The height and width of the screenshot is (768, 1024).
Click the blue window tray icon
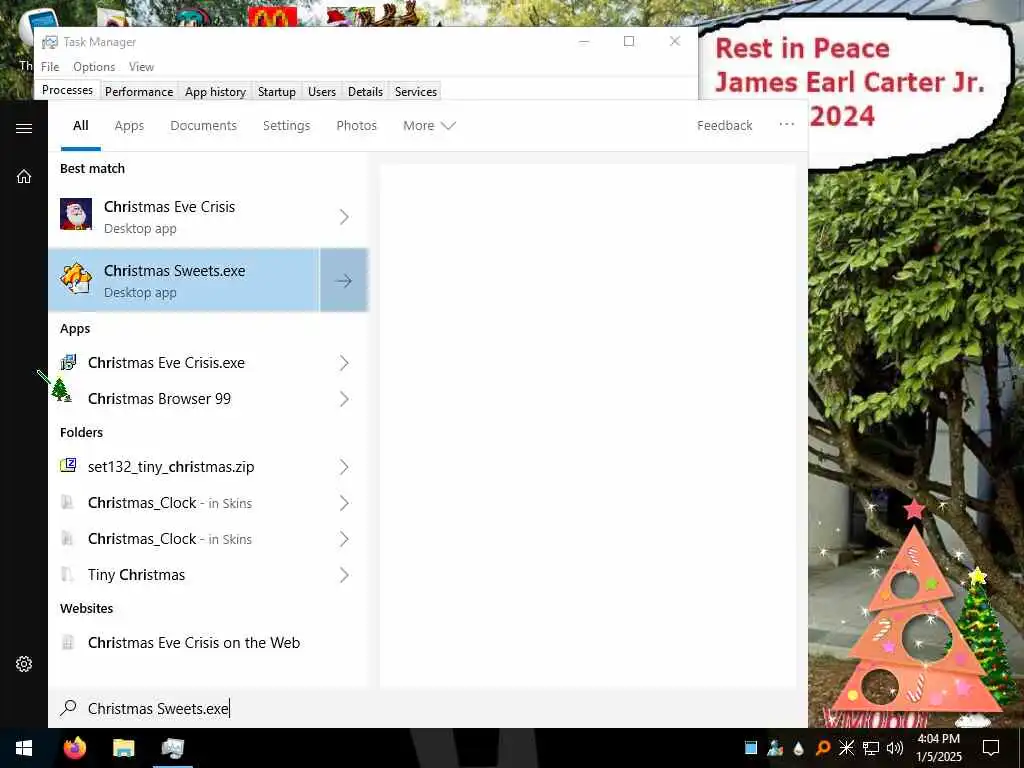[x=751, y=748]
